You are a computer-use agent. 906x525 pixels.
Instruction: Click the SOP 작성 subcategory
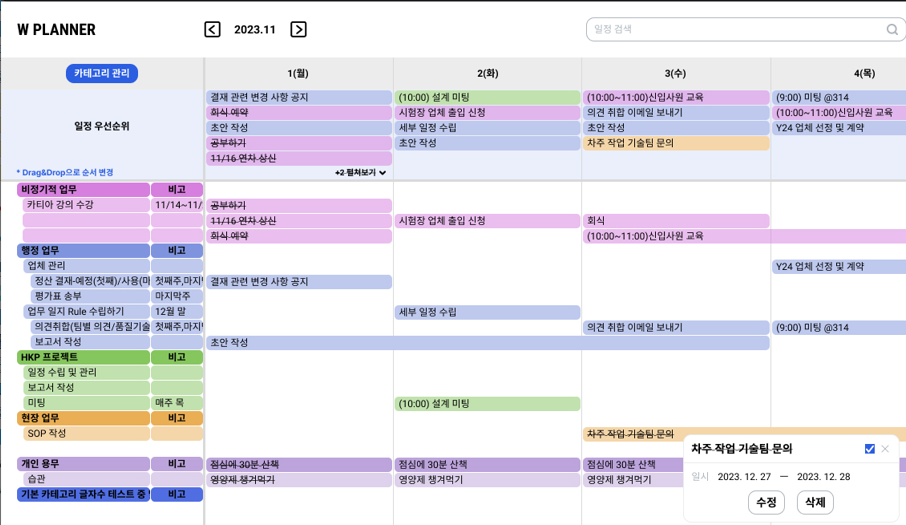pos(86,434)
